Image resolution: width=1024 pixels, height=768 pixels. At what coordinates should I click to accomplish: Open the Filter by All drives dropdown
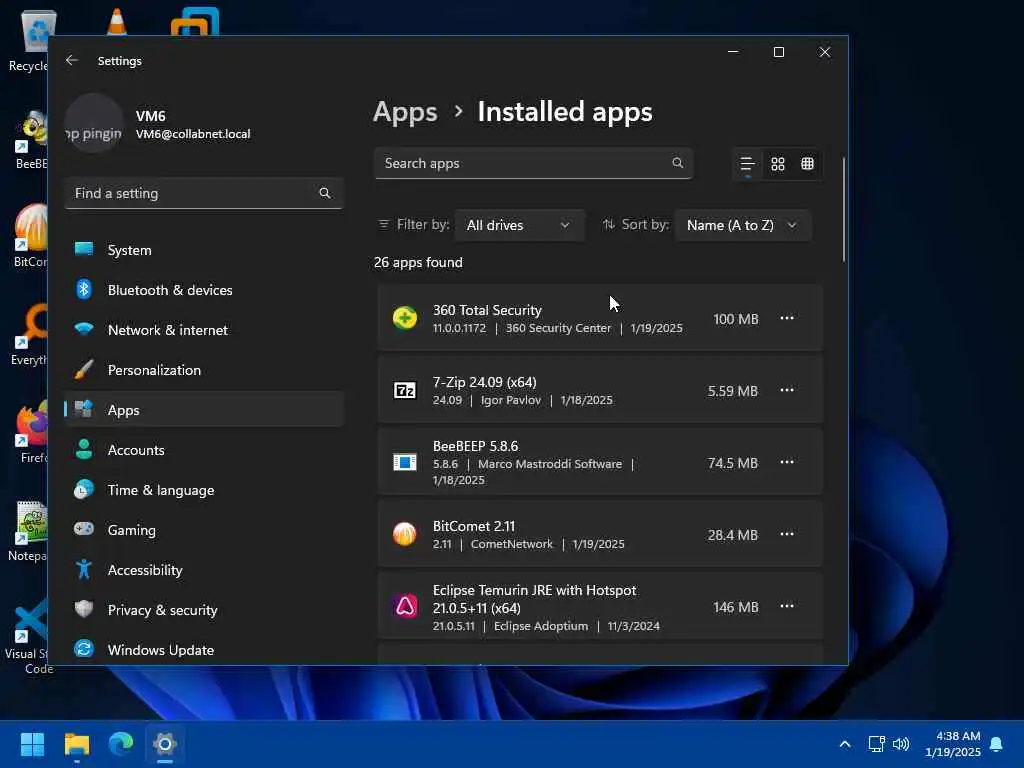pyautogui.click(x=519, y=225)
